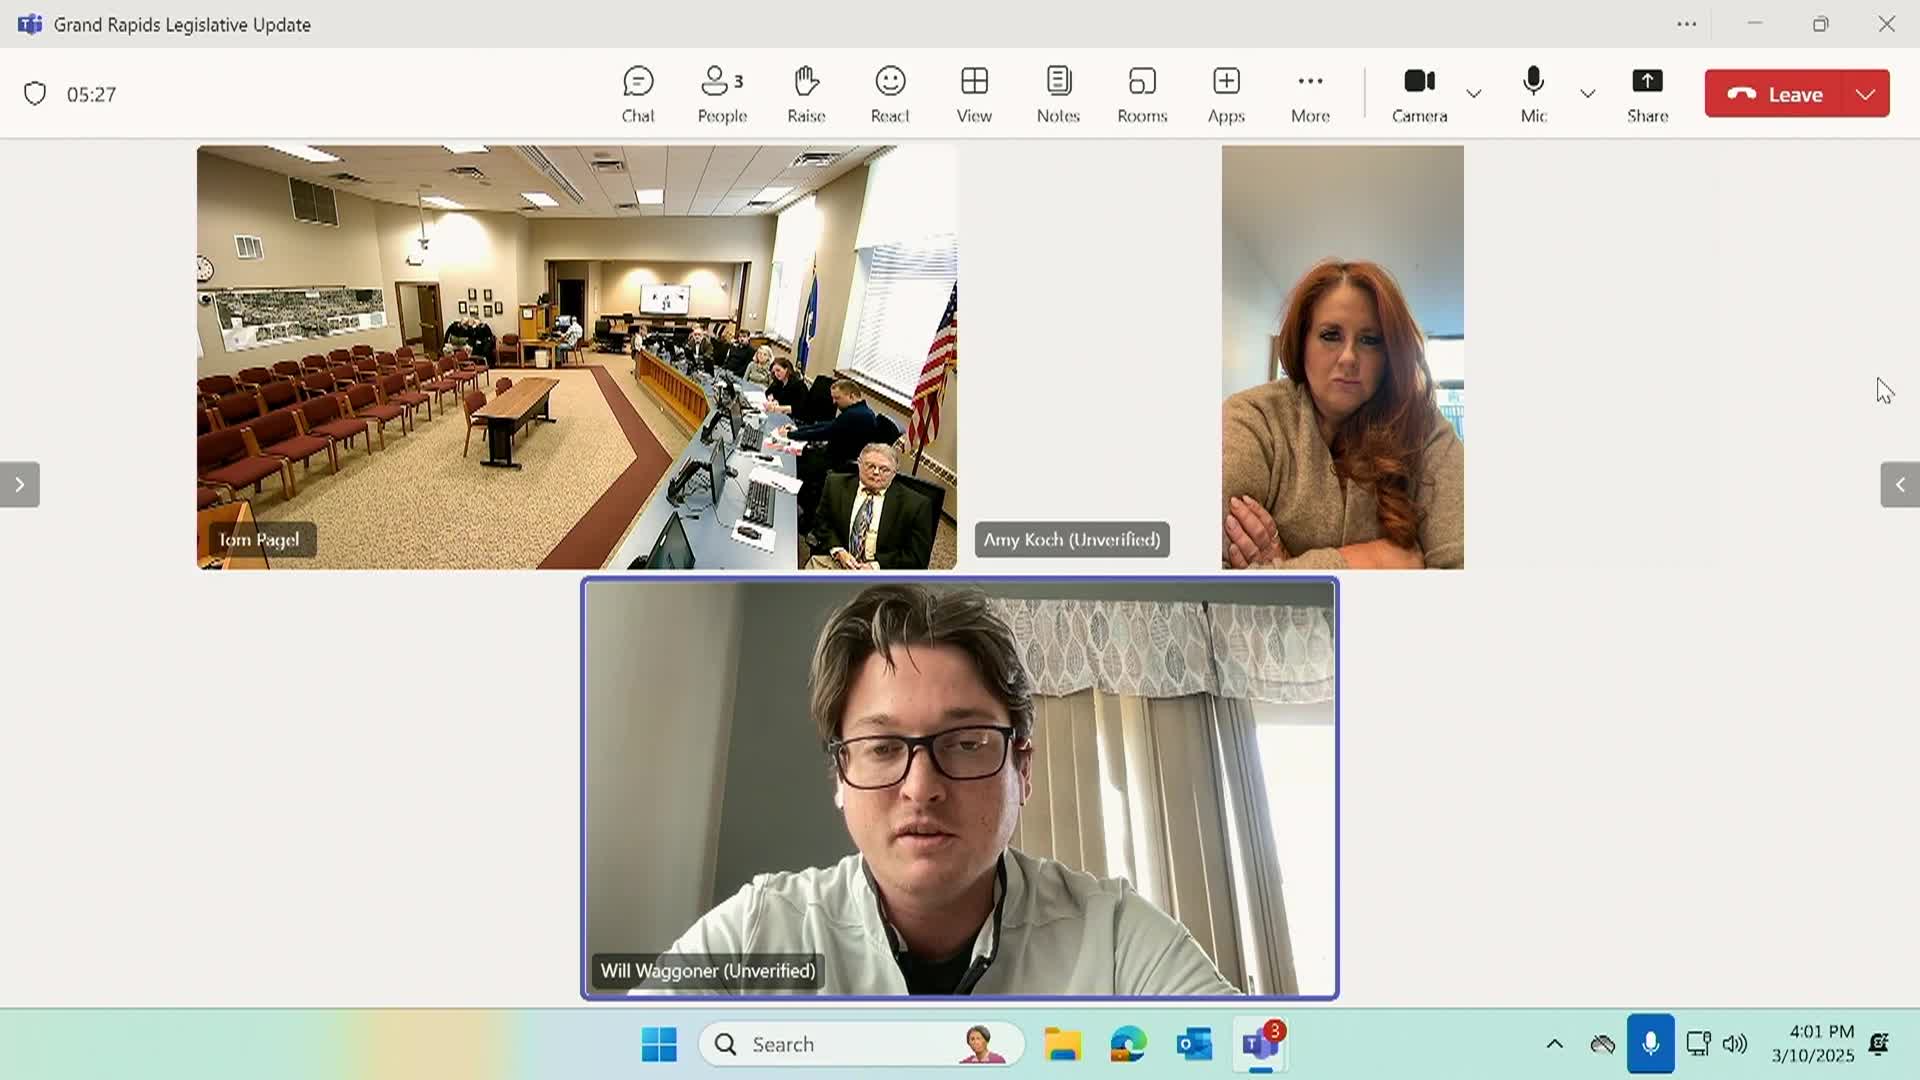Screen dimensions: 1920x1080
Task: Select Tom Pagel's conference room video
Action: [576, 357]
